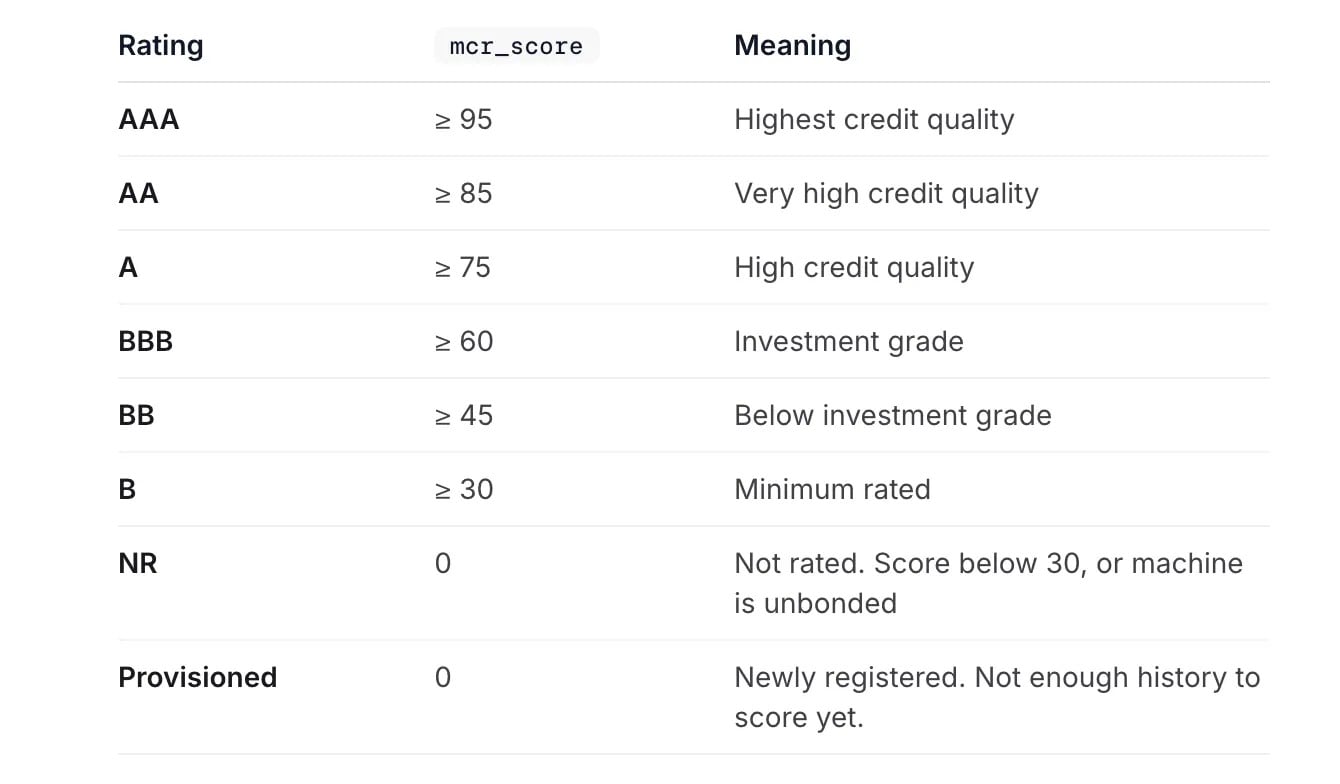Image resolution: width=1340 pixels, height=784 pixels.
Task: Click 'Highest credit quality' text
Action: point(874,120)
